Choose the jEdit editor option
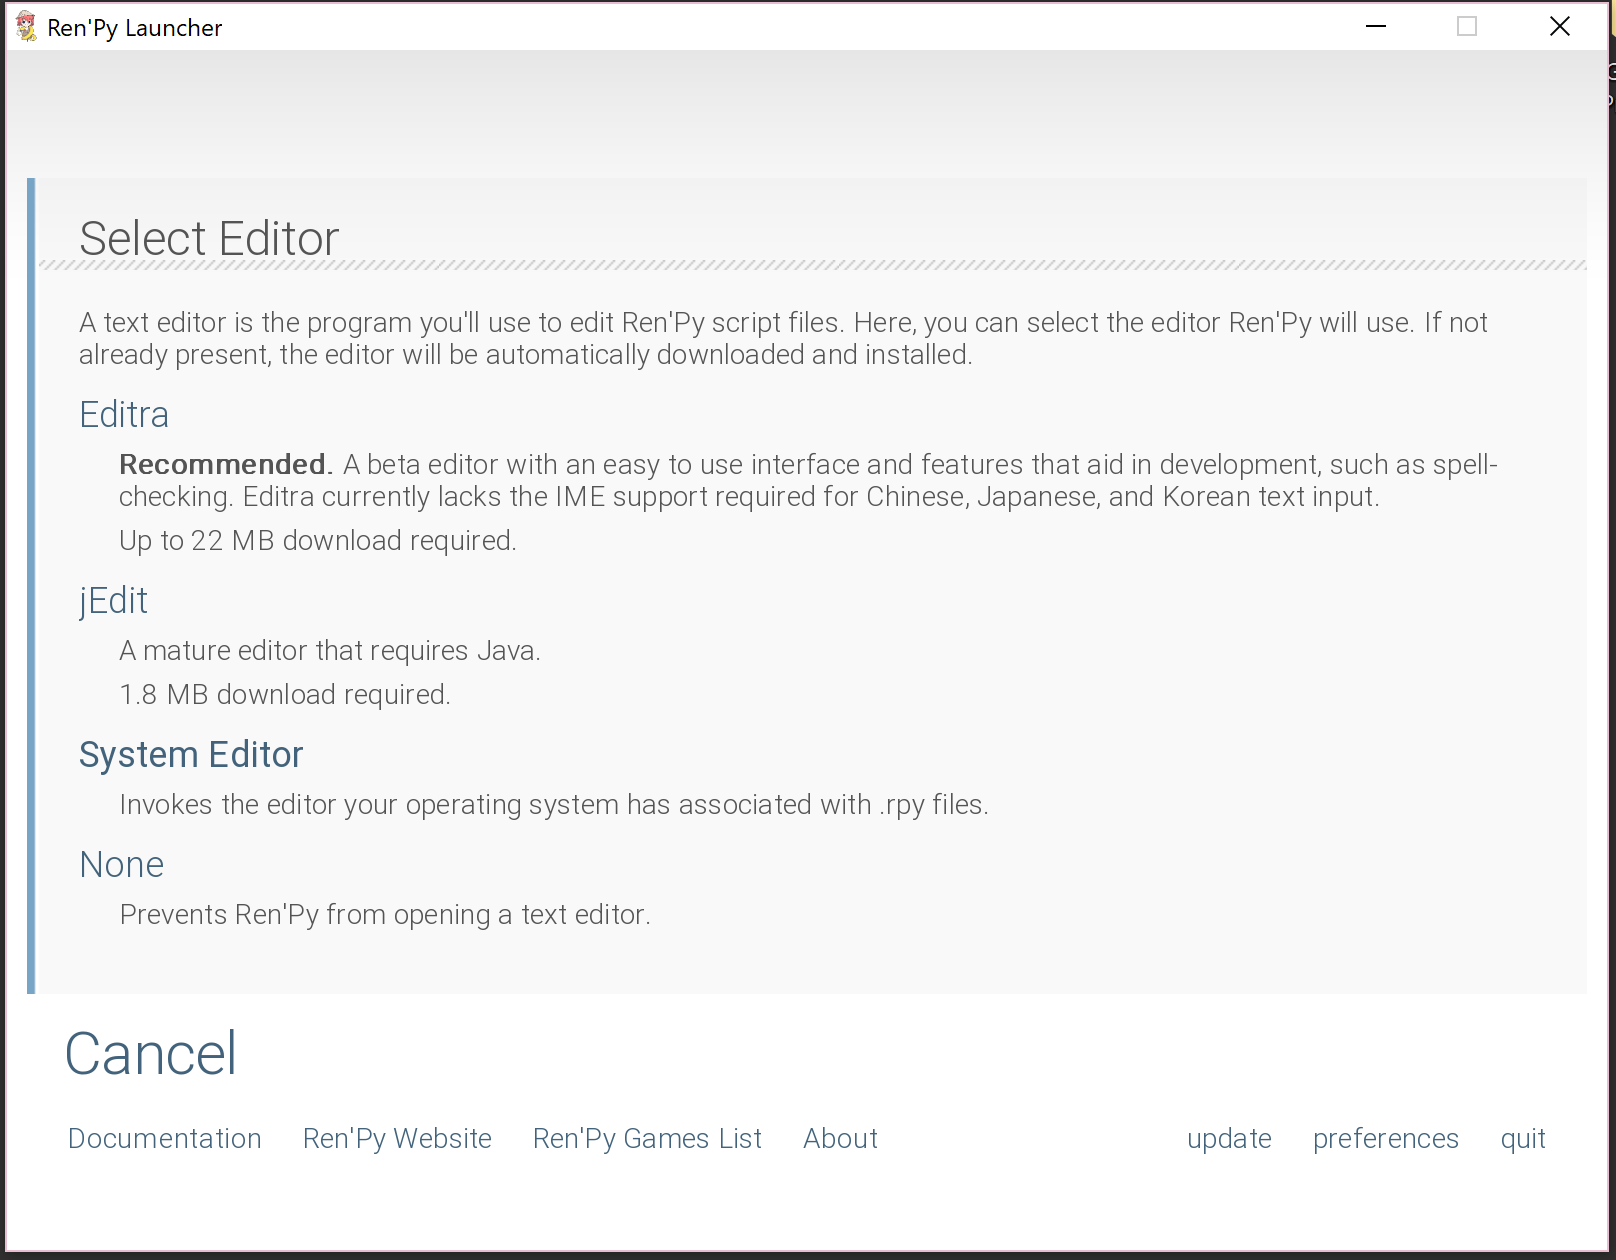Viewport: 1616px width, 1260px height. point(112,600)
